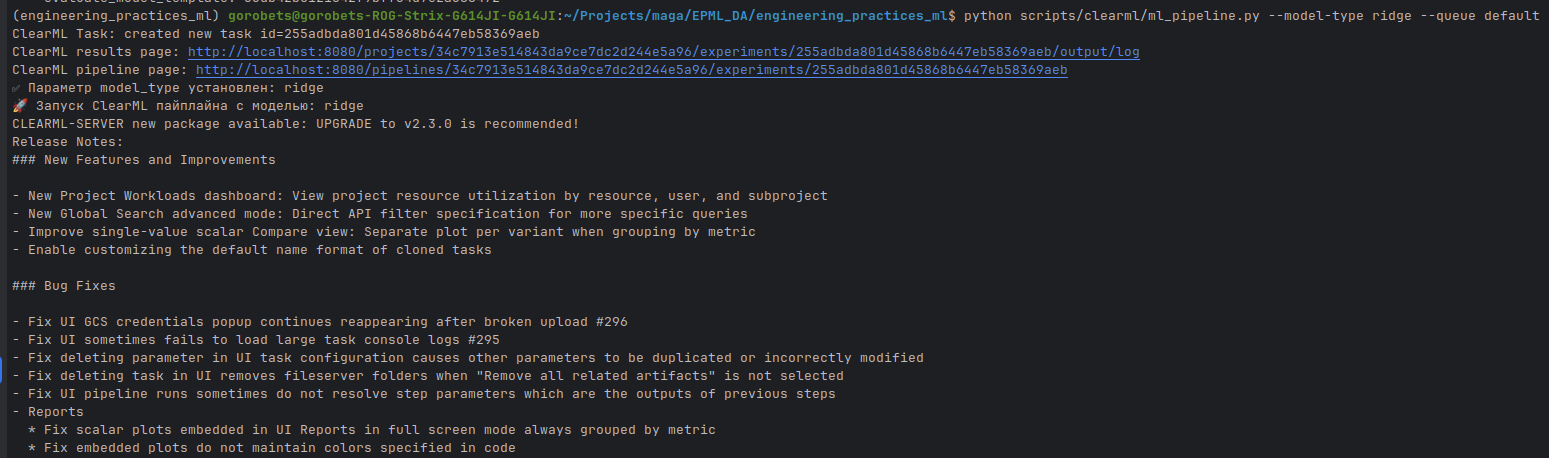The height and width of the screenshot is (458, 1549).
Task: Click the embedded plots colors fix line
Action: point(272,448)
